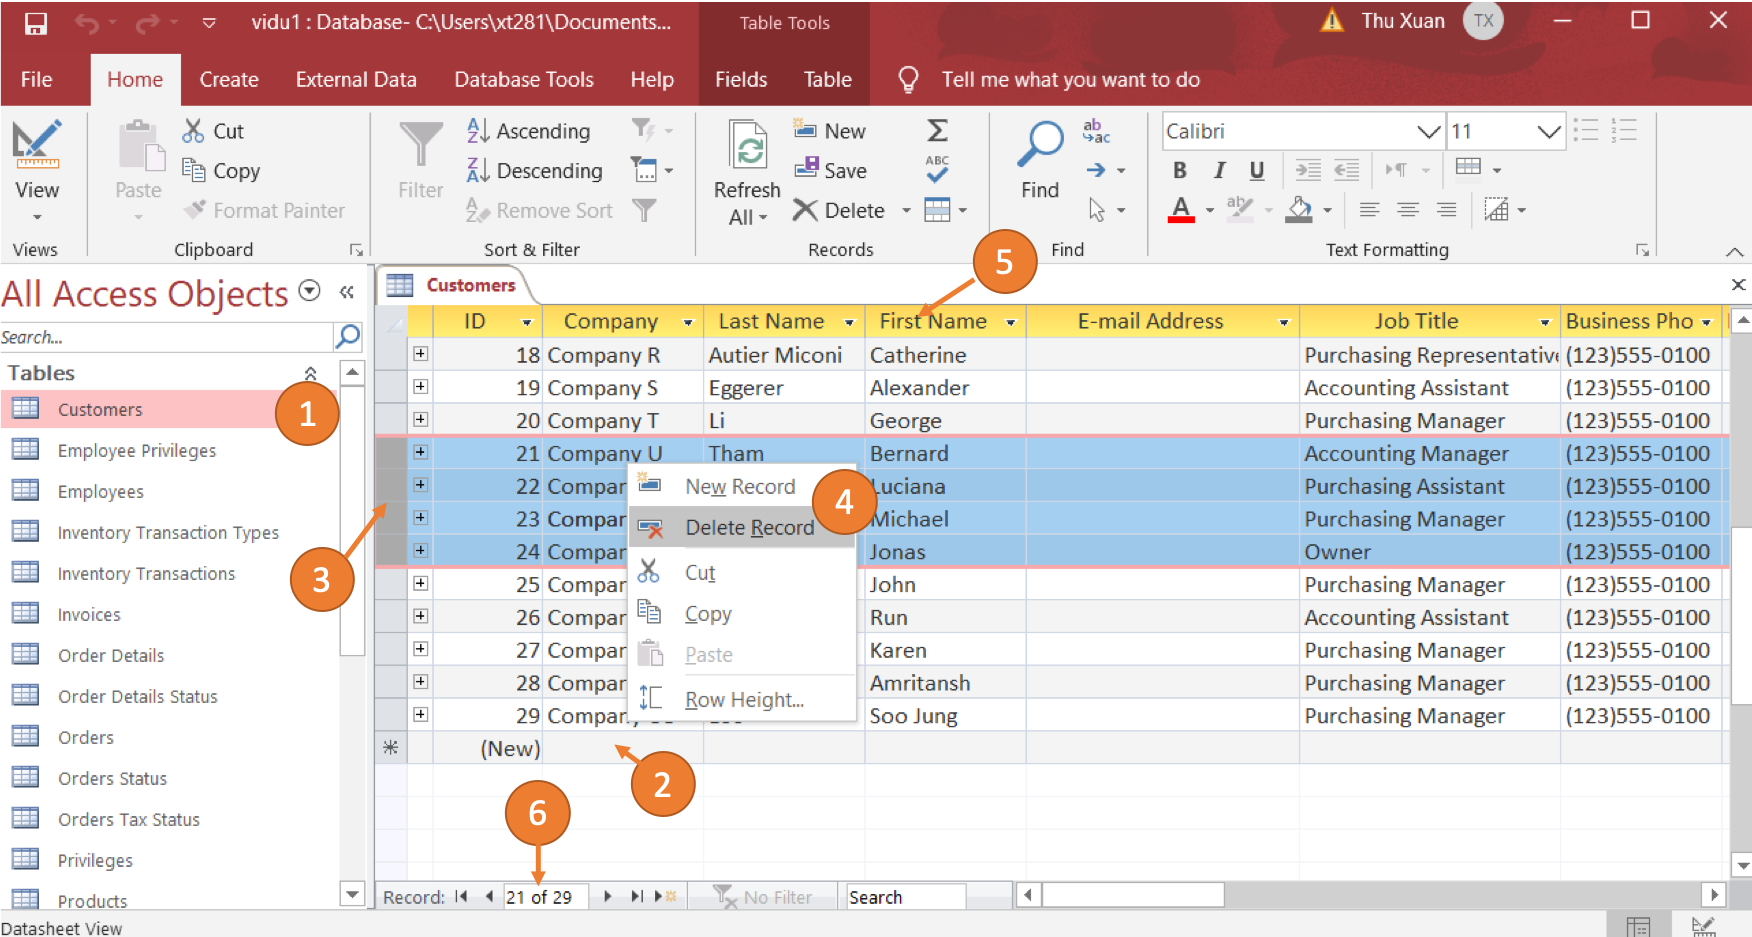Expand subdatasheet for record 25
This screenshot has width=1752, height=937.
click(420, 583)
